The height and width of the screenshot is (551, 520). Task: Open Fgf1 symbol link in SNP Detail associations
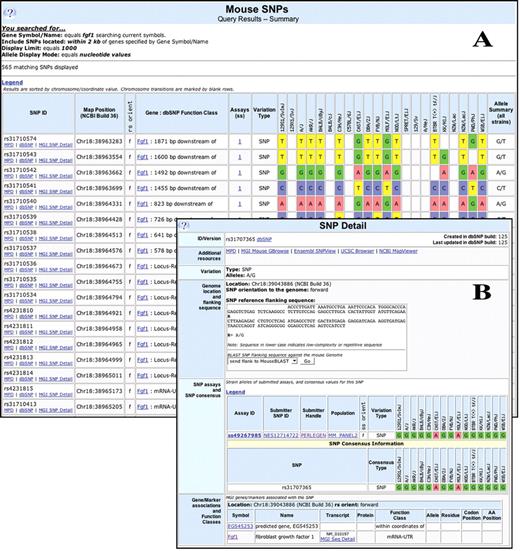tap(233, 537)
